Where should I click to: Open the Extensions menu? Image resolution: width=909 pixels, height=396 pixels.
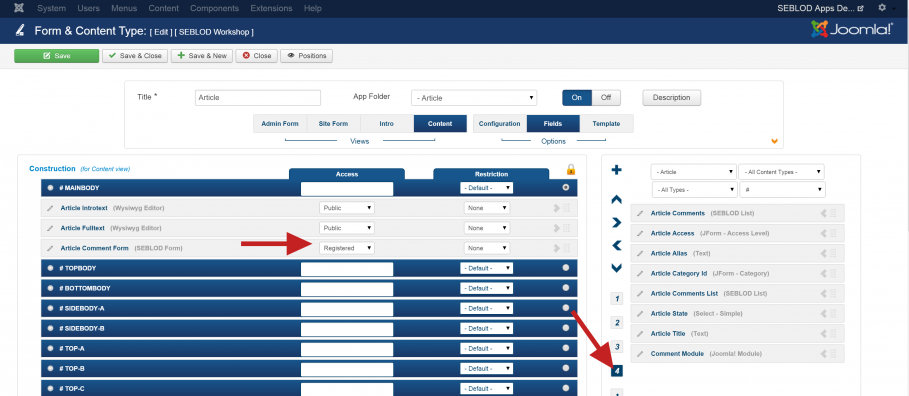[271, 8]
